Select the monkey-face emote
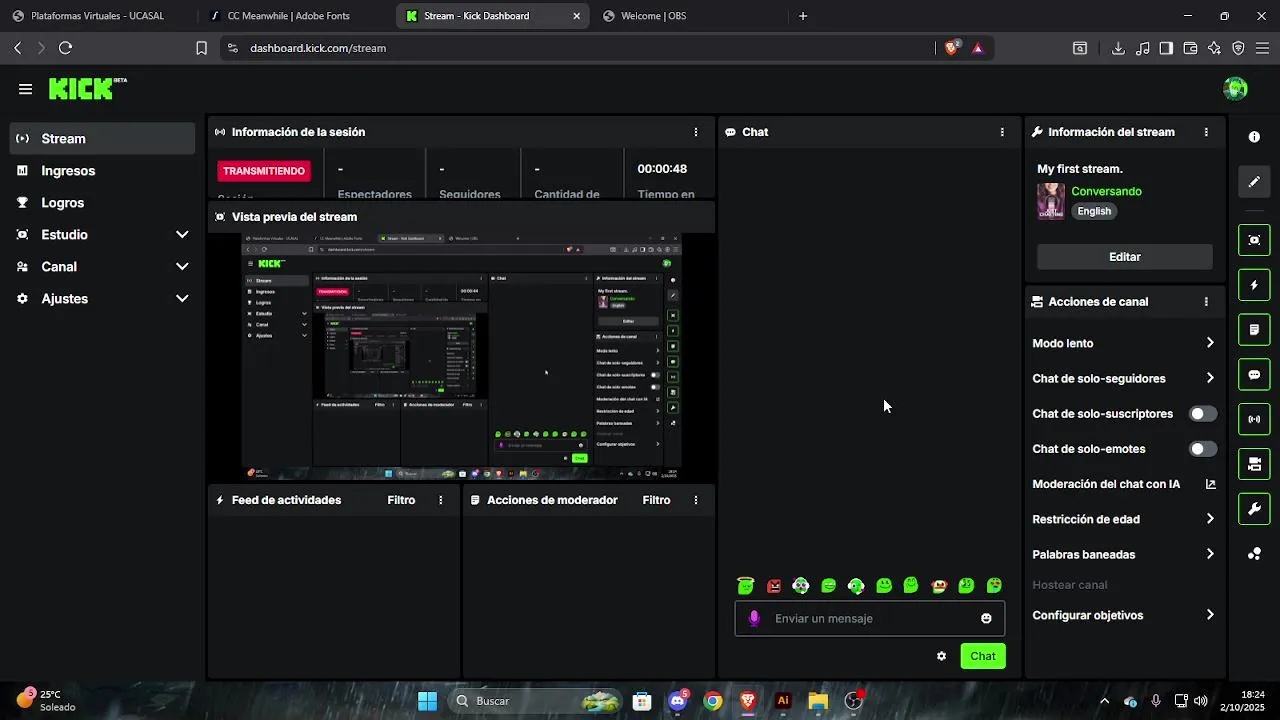This screenshot has width=1280, height=720. (x=939, y=586)
